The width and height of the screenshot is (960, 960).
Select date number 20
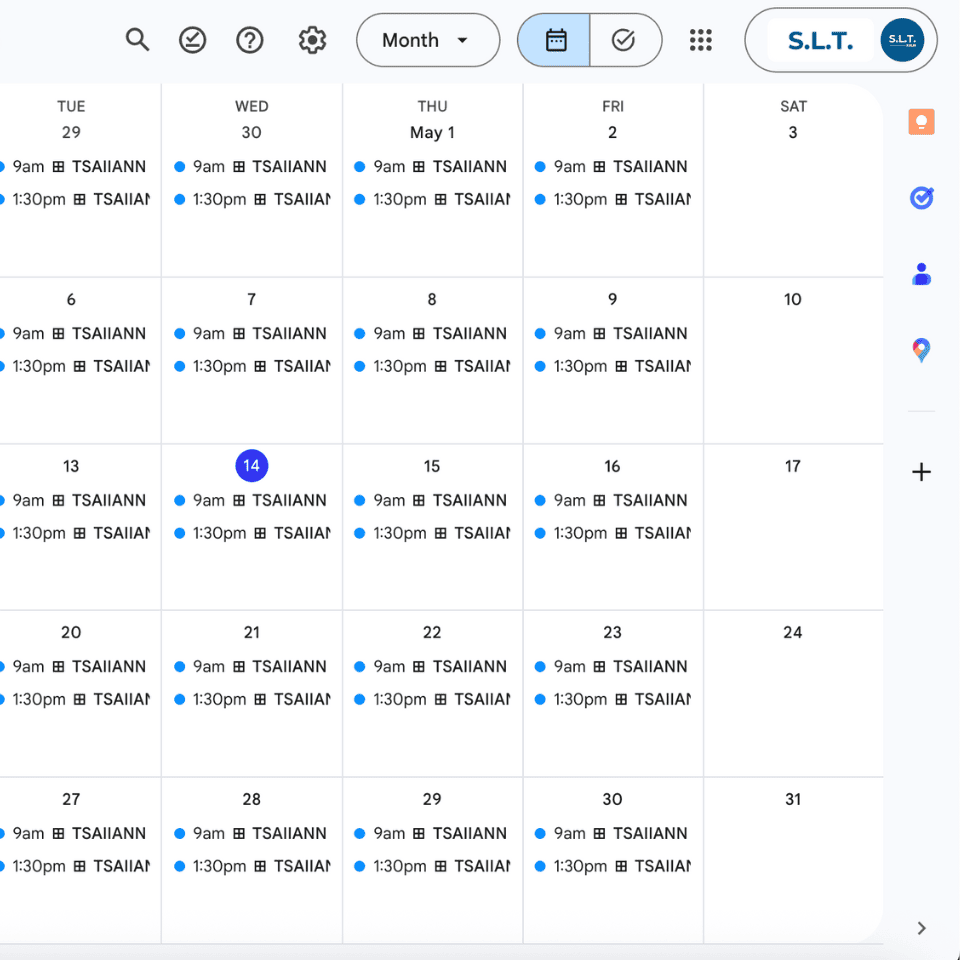(71, 632)
